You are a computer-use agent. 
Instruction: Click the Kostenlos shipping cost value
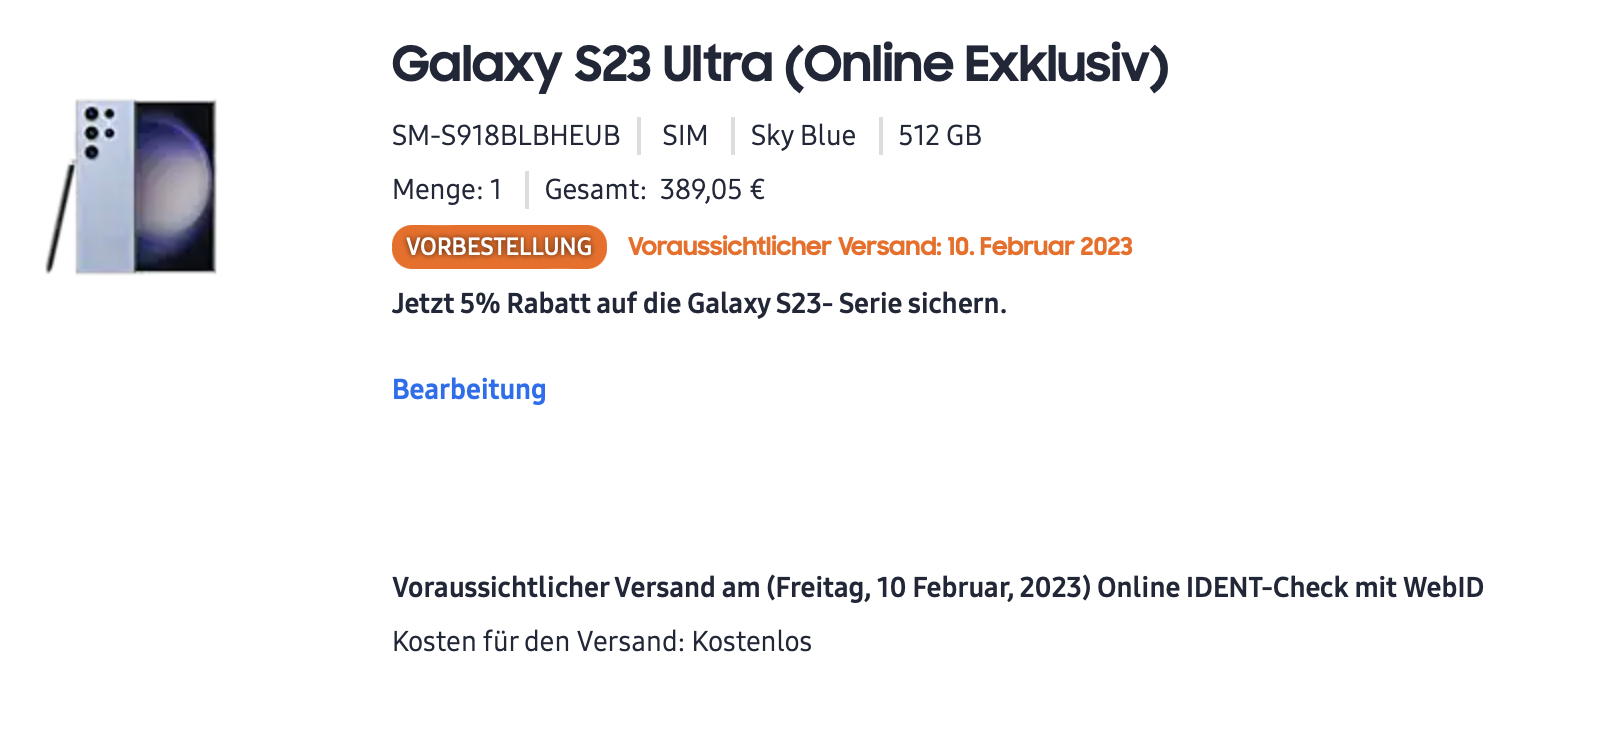[752, 642]
